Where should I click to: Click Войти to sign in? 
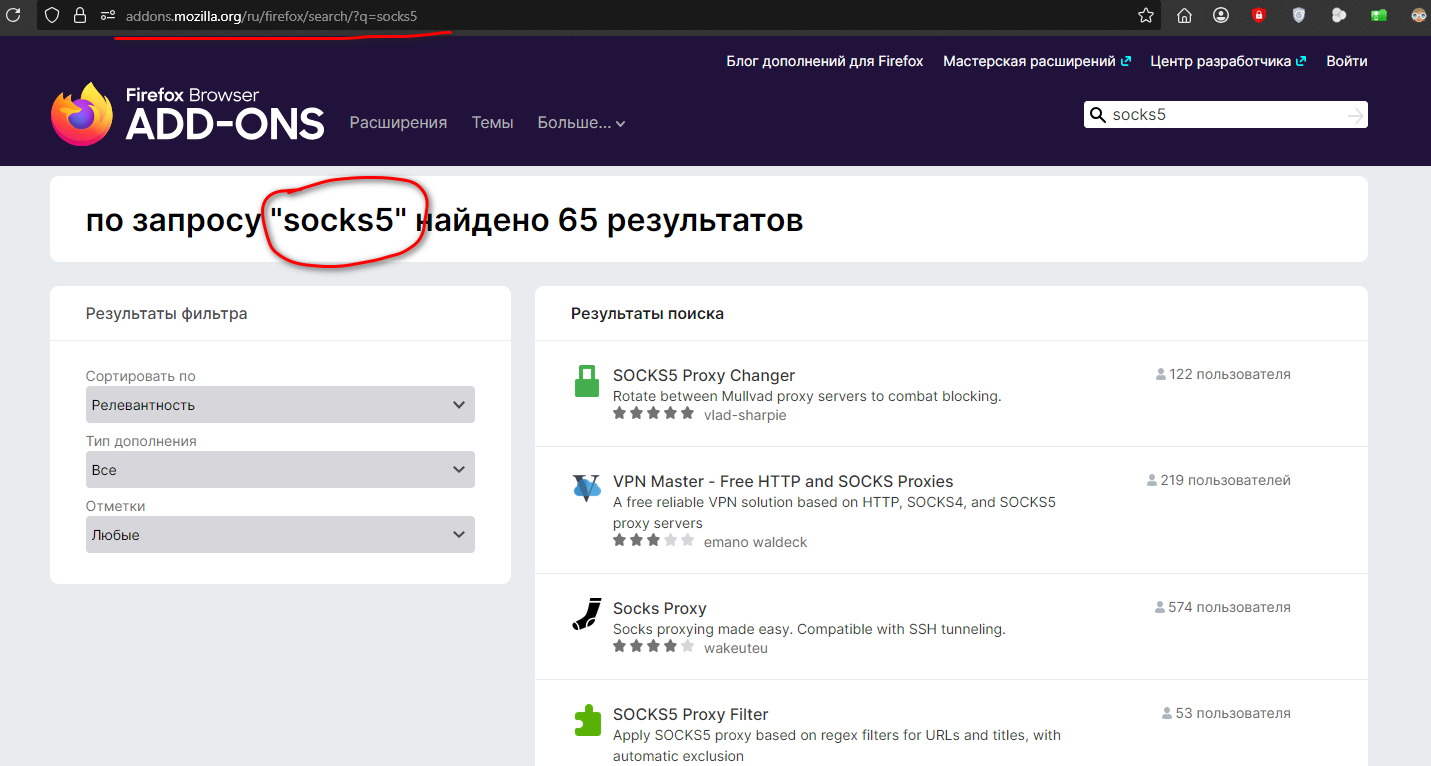[1347, 61]
